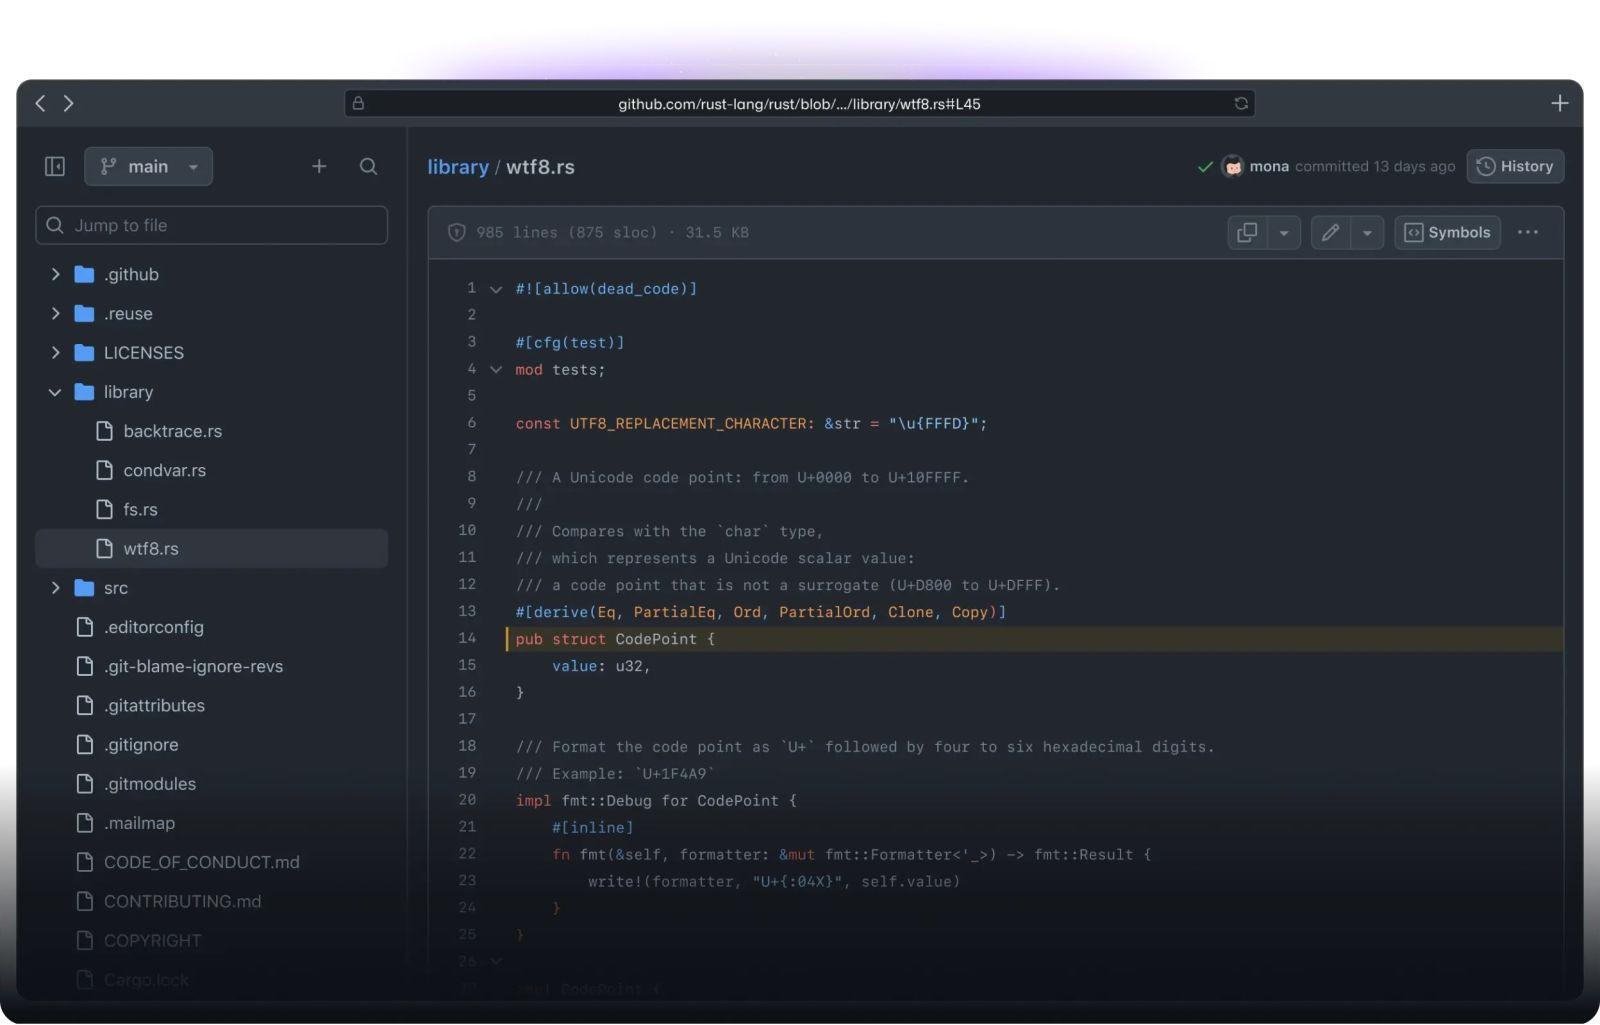Open CONTRIBUTING.md

(182, 901)
